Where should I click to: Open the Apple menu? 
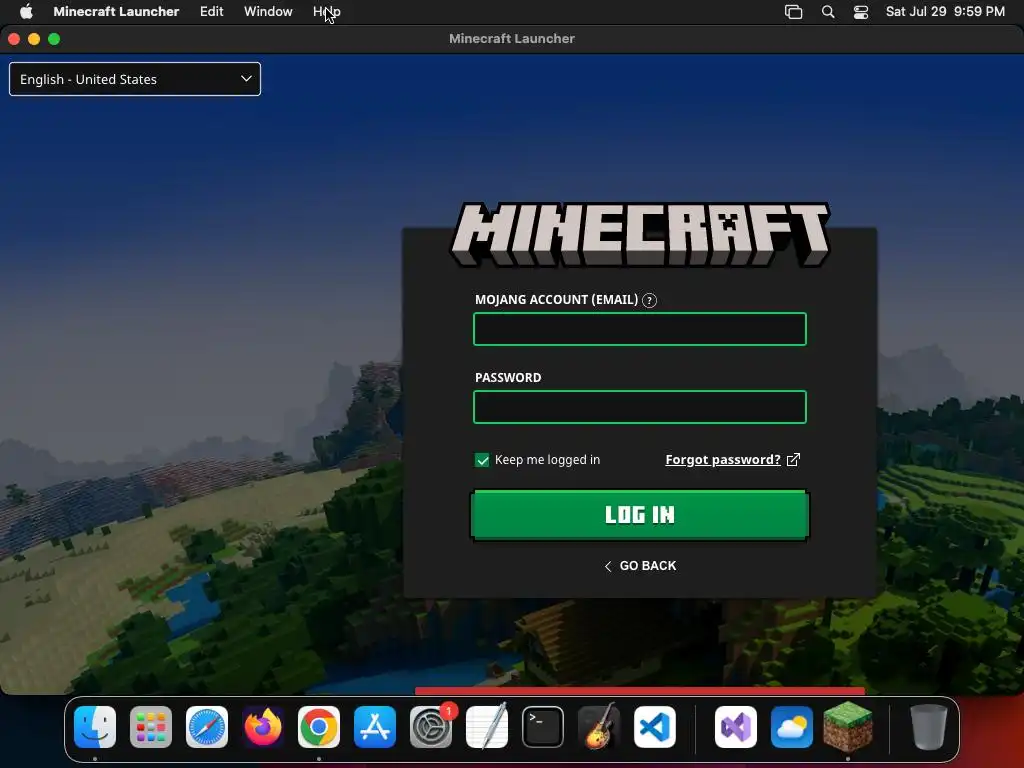click(x=26, y=12)
